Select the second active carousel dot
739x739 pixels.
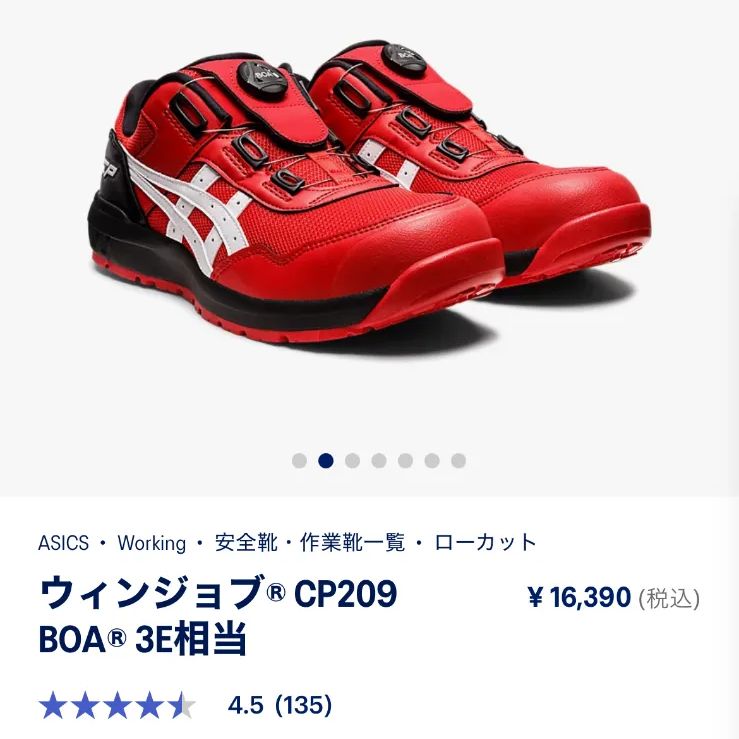click(x=326, y=460)
